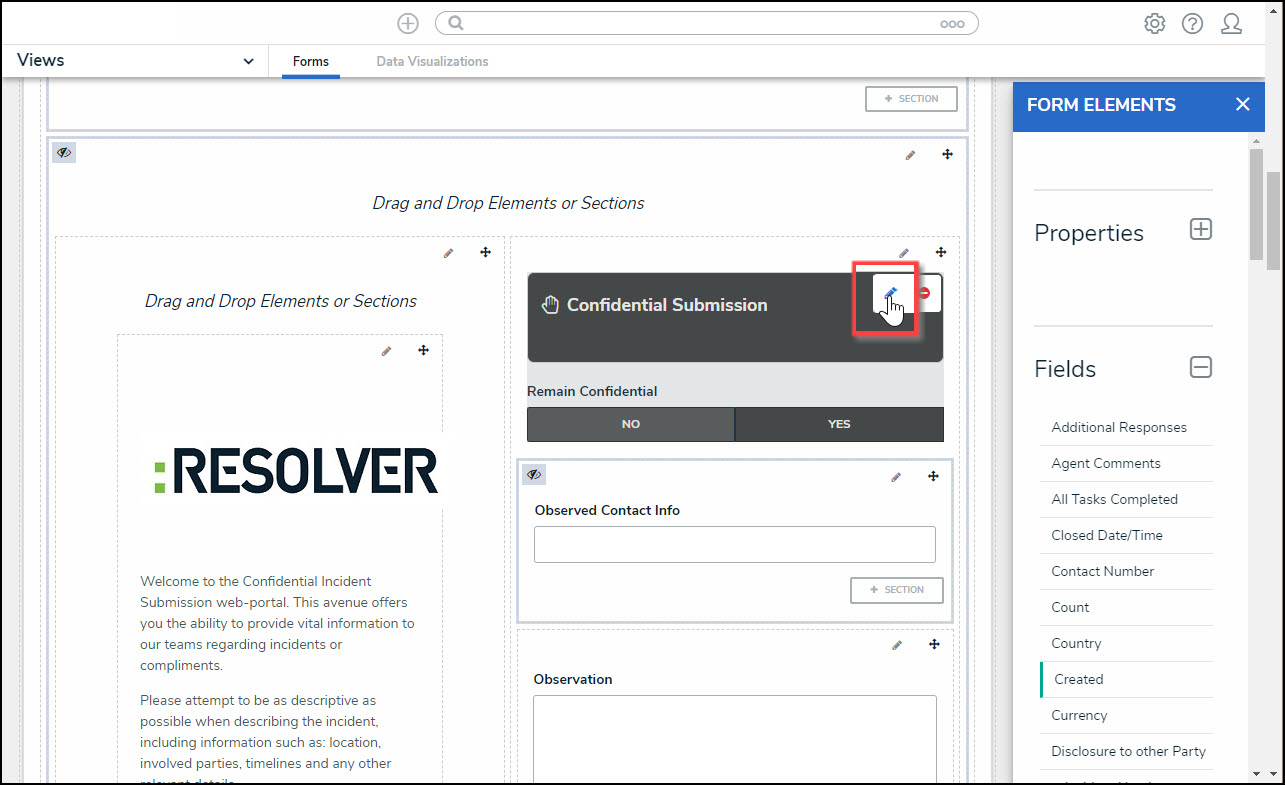The width and height of the screenshot is (1285, 785).
Task: Click the user profile icon
Action: pyautogui.click(x=1231, y=24)
